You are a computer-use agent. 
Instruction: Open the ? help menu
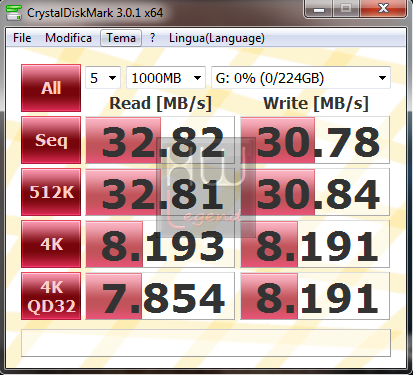coord(152,38)
